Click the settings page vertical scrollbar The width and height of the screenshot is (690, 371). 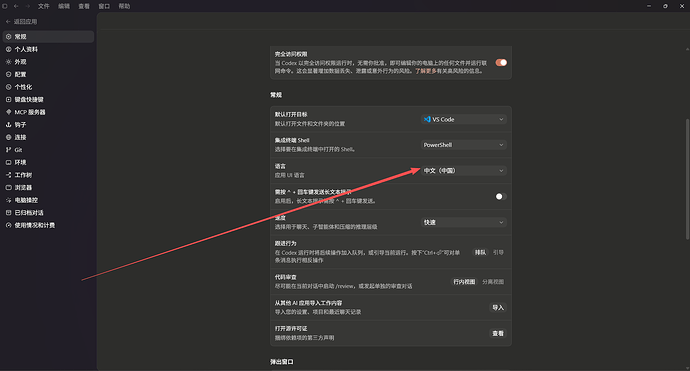687,179
